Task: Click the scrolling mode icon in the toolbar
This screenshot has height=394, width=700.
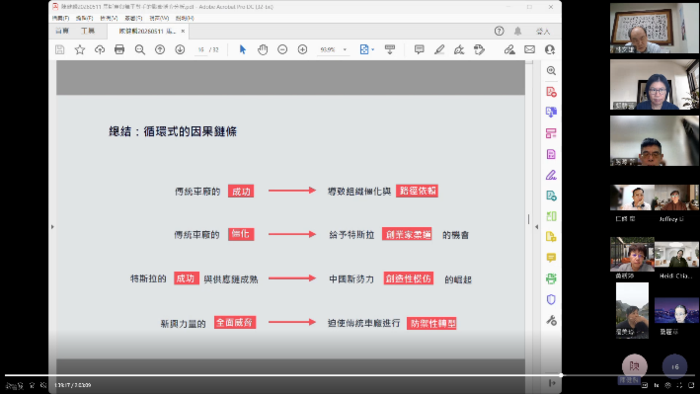Action: pos(390,50)
